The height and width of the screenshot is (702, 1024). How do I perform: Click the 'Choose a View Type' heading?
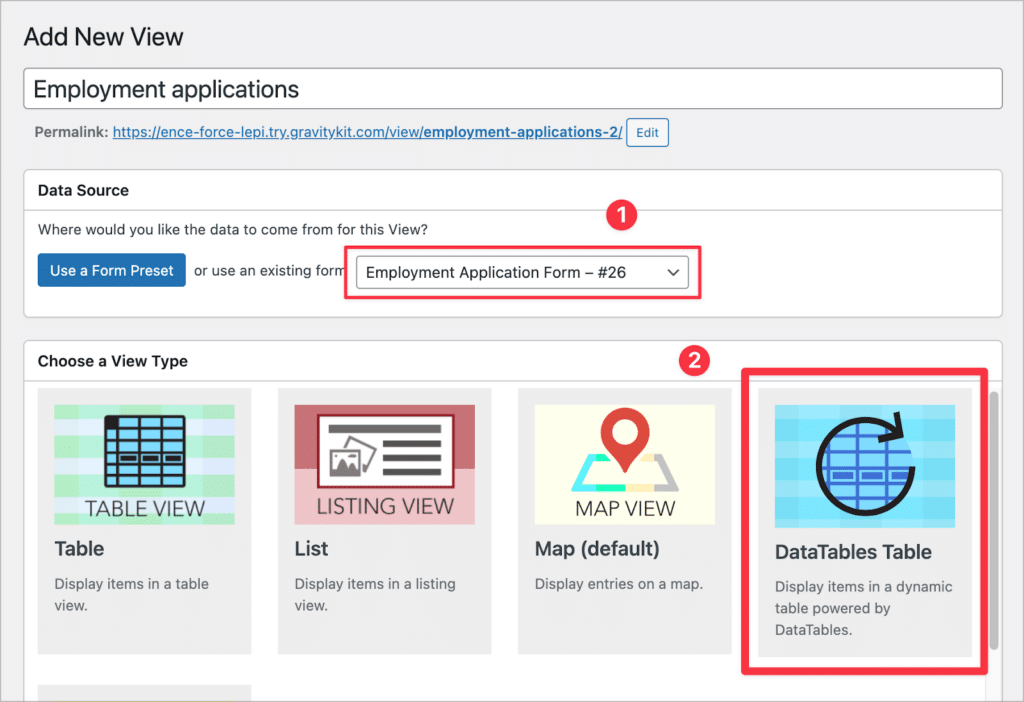[x=112, y=361]
